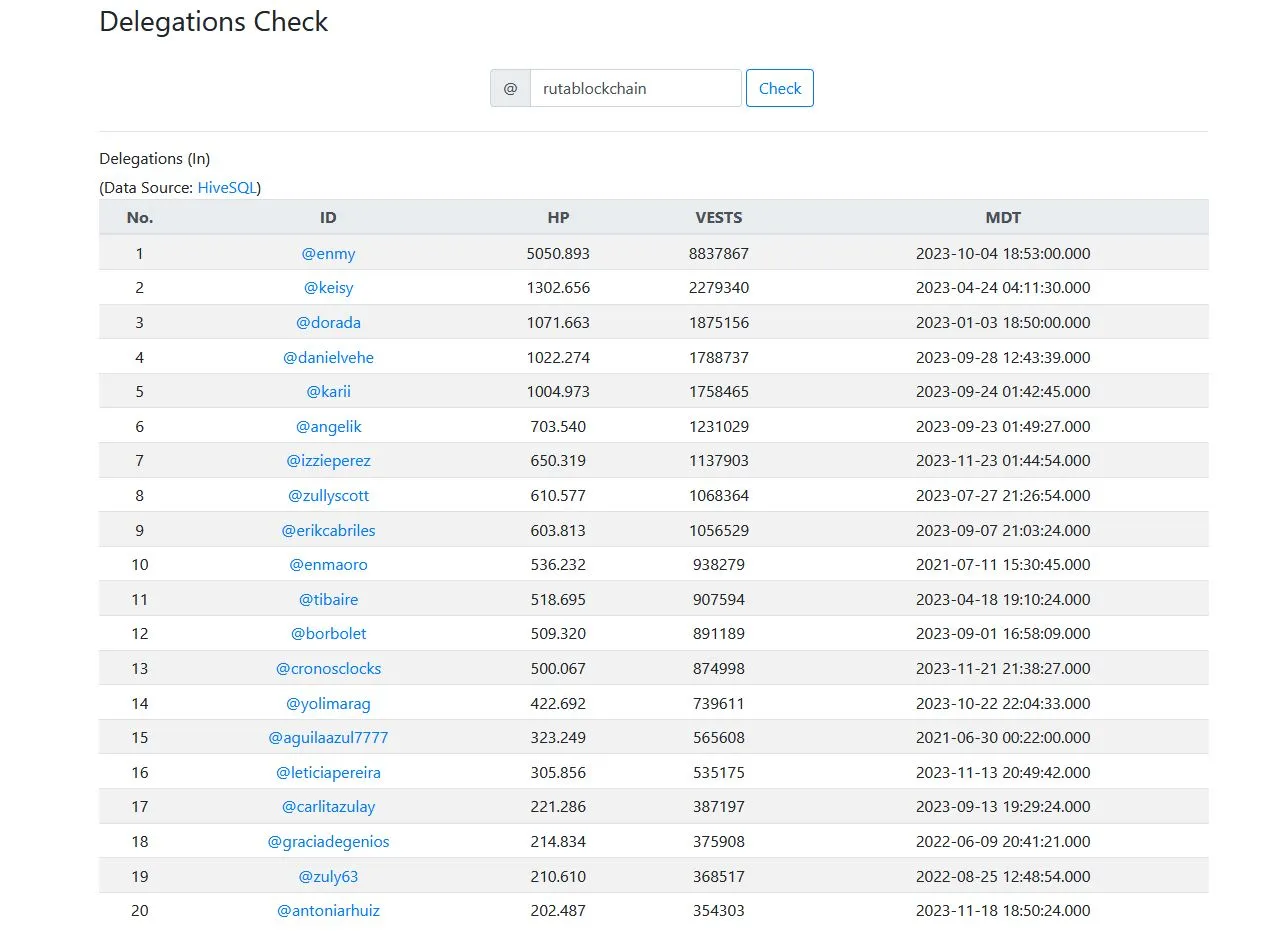
Task: Visit the @danielvehe profile link
Action: click(x=328, y=357)
